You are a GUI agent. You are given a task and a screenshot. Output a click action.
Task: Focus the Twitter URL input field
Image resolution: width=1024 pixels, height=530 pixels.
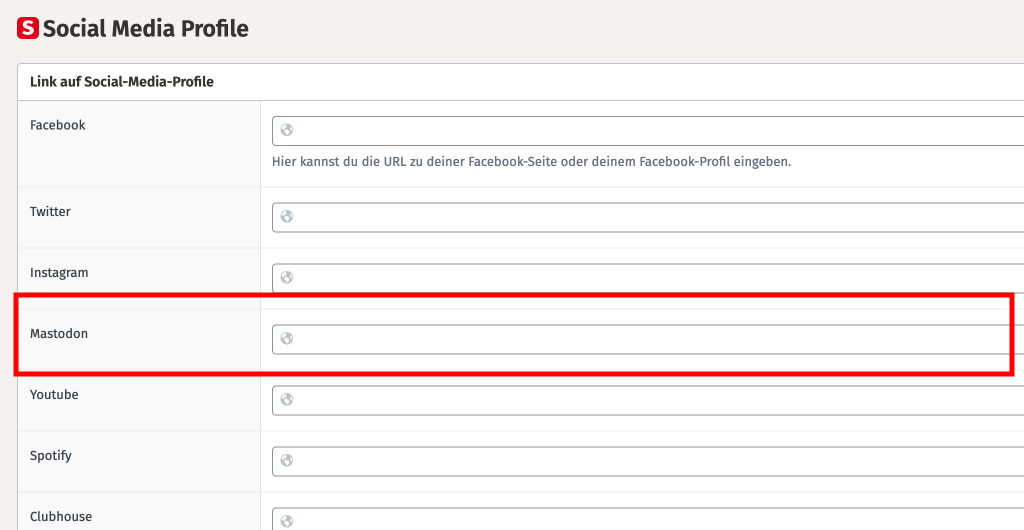(x=650, y=217)
